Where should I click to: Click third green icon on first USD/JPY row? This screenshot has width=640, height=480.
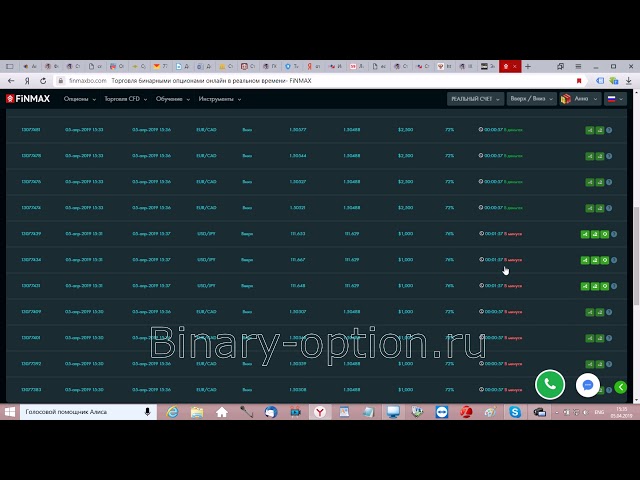pos(603,234)
